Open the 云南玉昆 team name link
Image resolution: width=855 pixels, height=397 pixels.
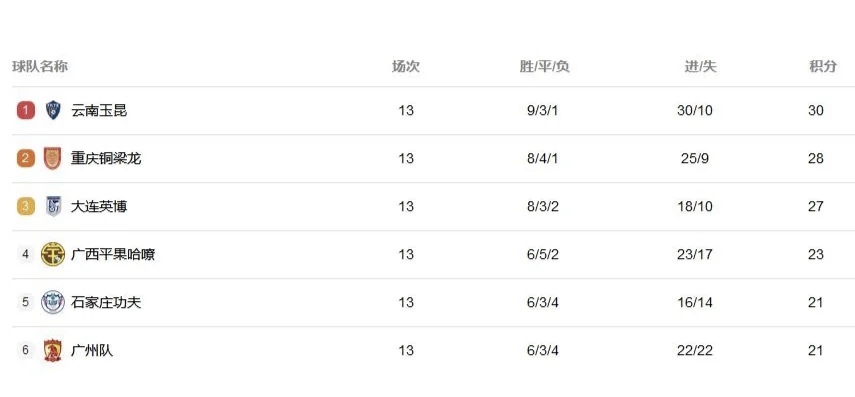[x=99, y=111]
